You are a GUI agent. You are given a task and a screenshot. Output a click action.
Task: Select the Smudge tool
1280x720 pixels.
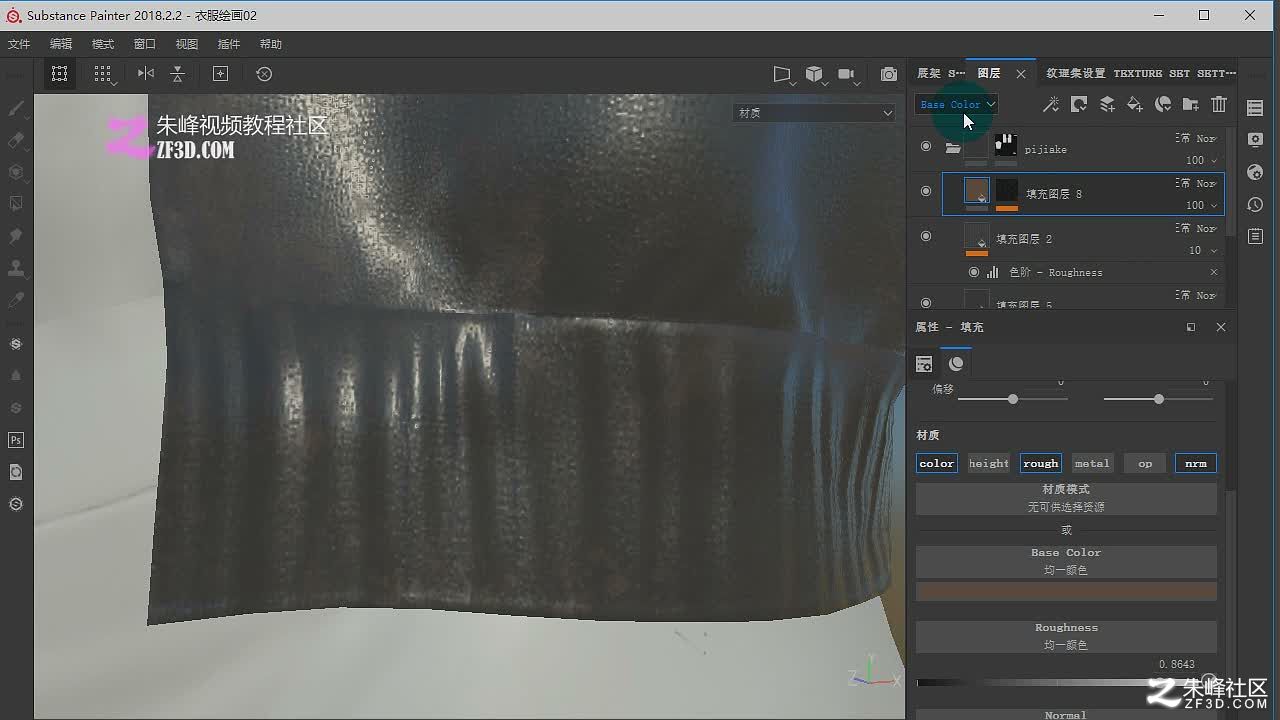[16, 236]
